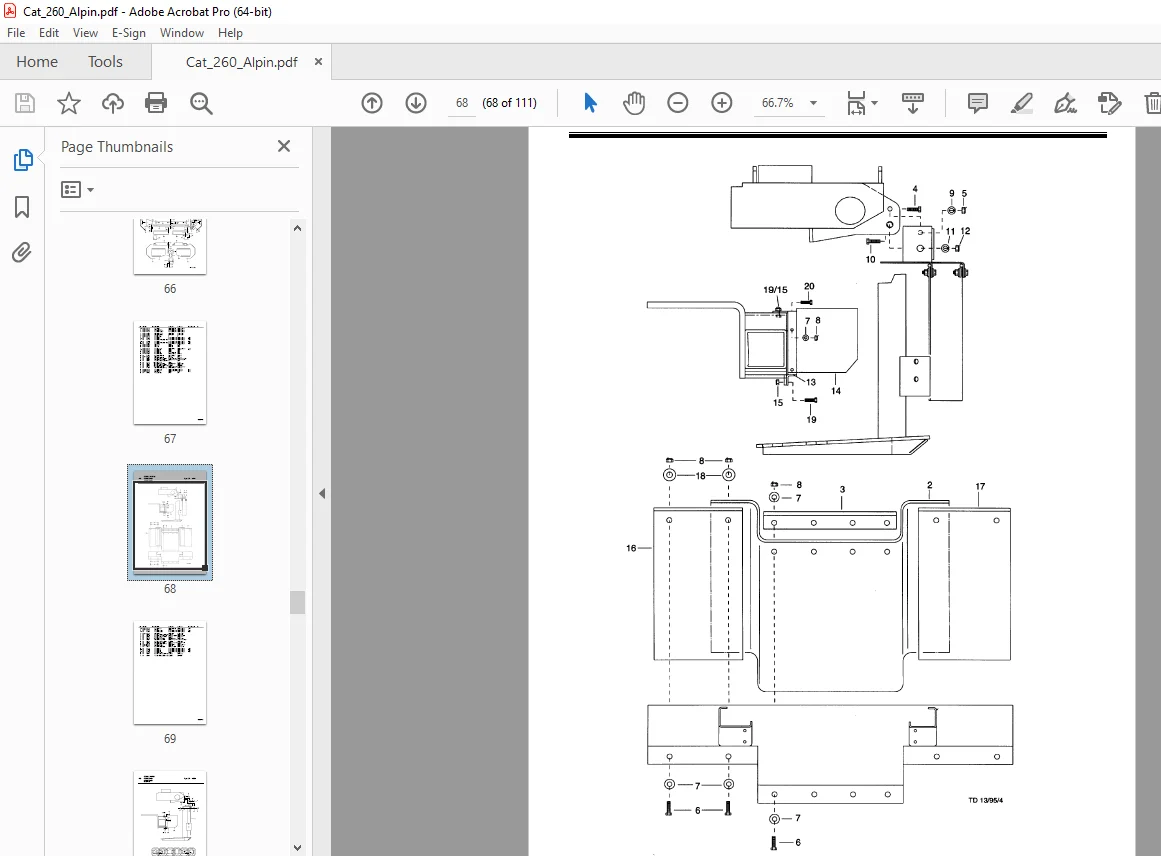Open the File menu
Viewport: 1161px width, 856px height.
(16, 33)
